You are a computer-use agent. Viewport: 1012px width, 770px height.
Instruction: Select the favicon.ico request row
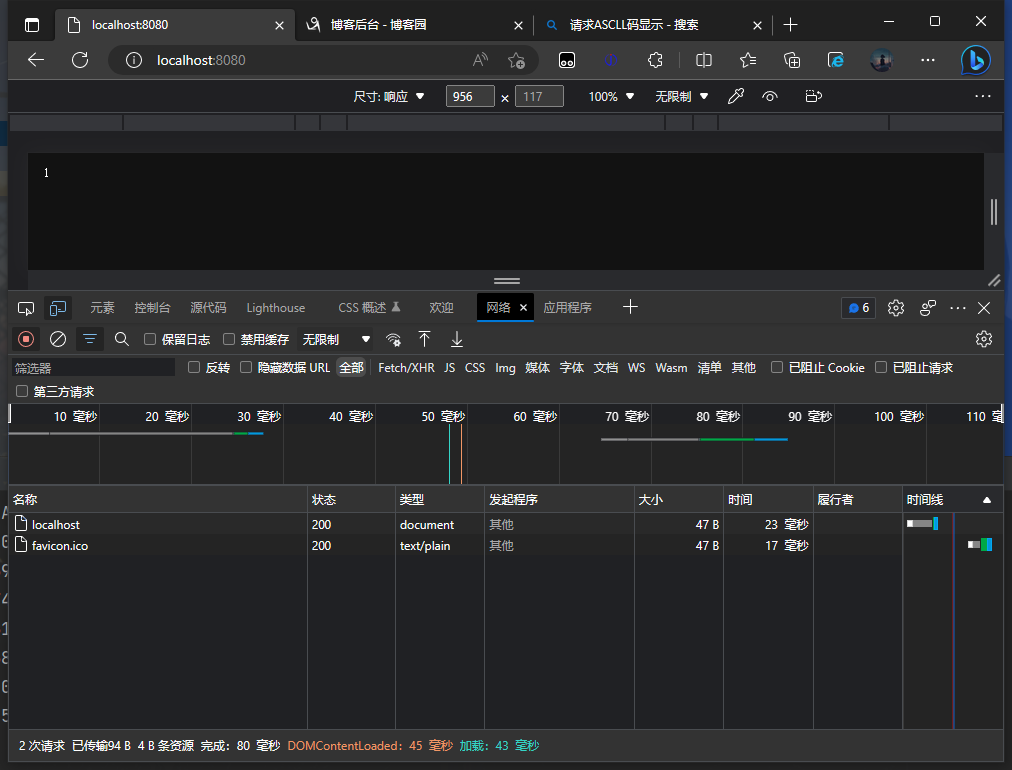coord(60,545)
